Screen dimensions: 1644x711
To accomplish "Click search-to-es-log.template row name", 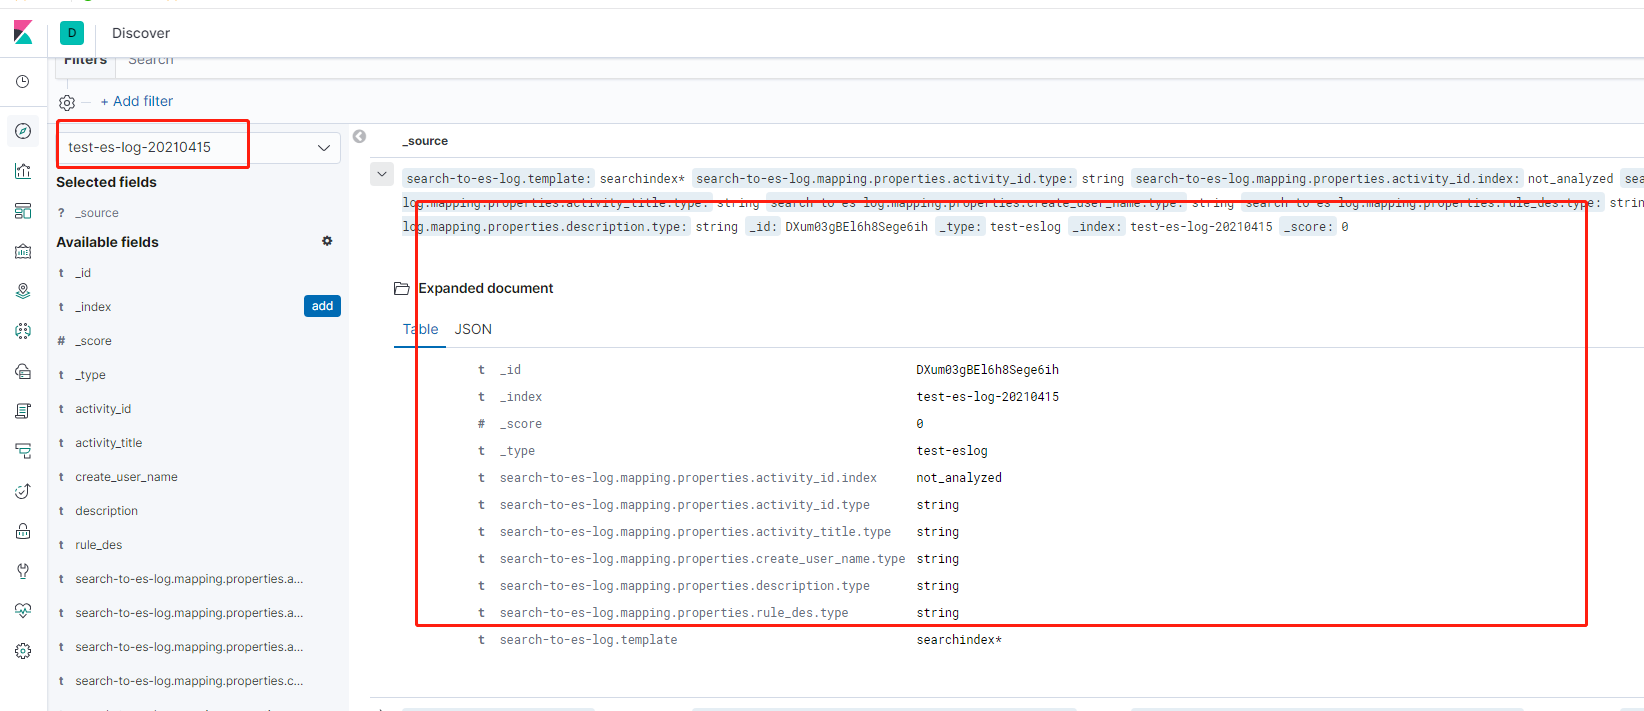I will click(588, 640).
